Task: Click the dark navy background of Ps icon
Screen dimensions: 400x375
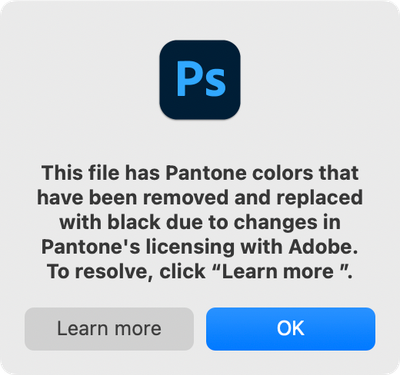Action: (200, 108)
